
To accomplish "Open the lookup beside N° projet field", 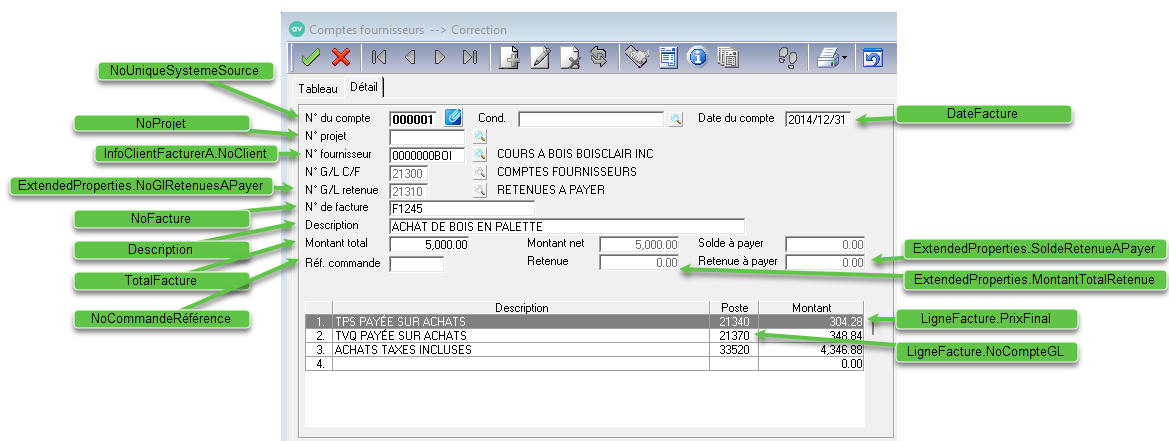I will (x=480, y=137).
